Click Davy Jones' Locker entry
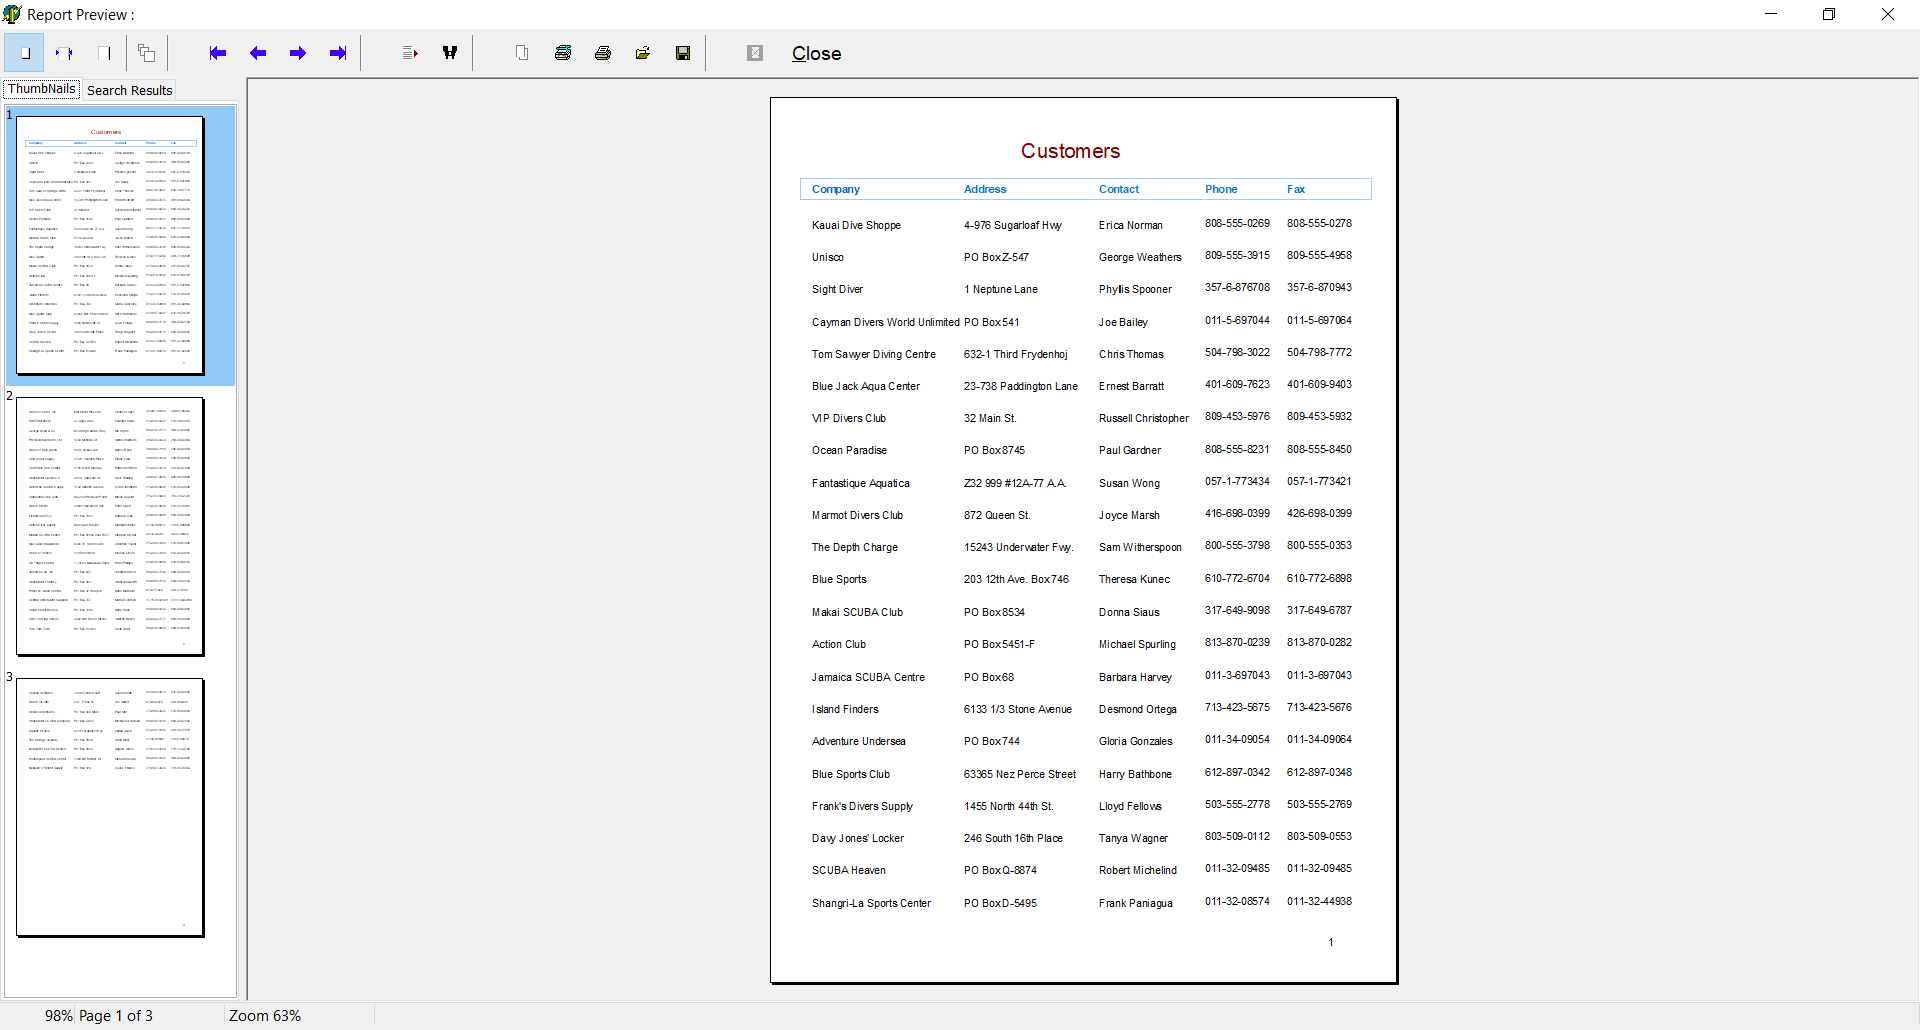Viewport: 1920px width, 1030px height. pos(858,838)
